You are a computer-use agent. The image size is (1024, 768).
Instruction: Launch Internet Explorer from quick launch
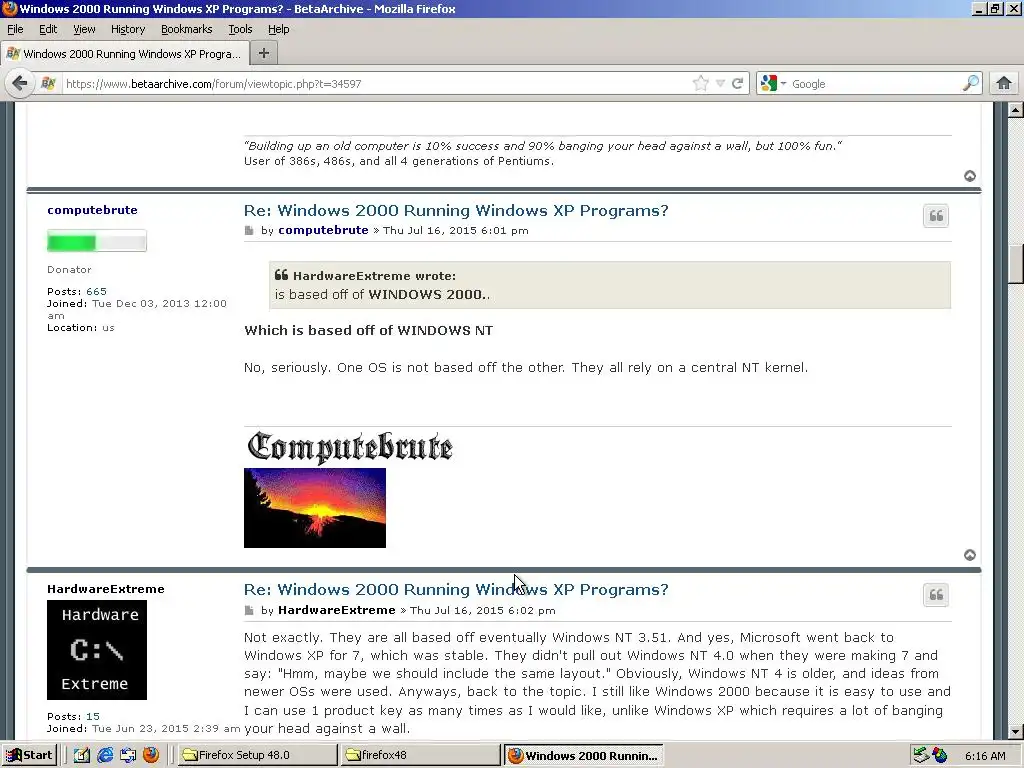104,755
